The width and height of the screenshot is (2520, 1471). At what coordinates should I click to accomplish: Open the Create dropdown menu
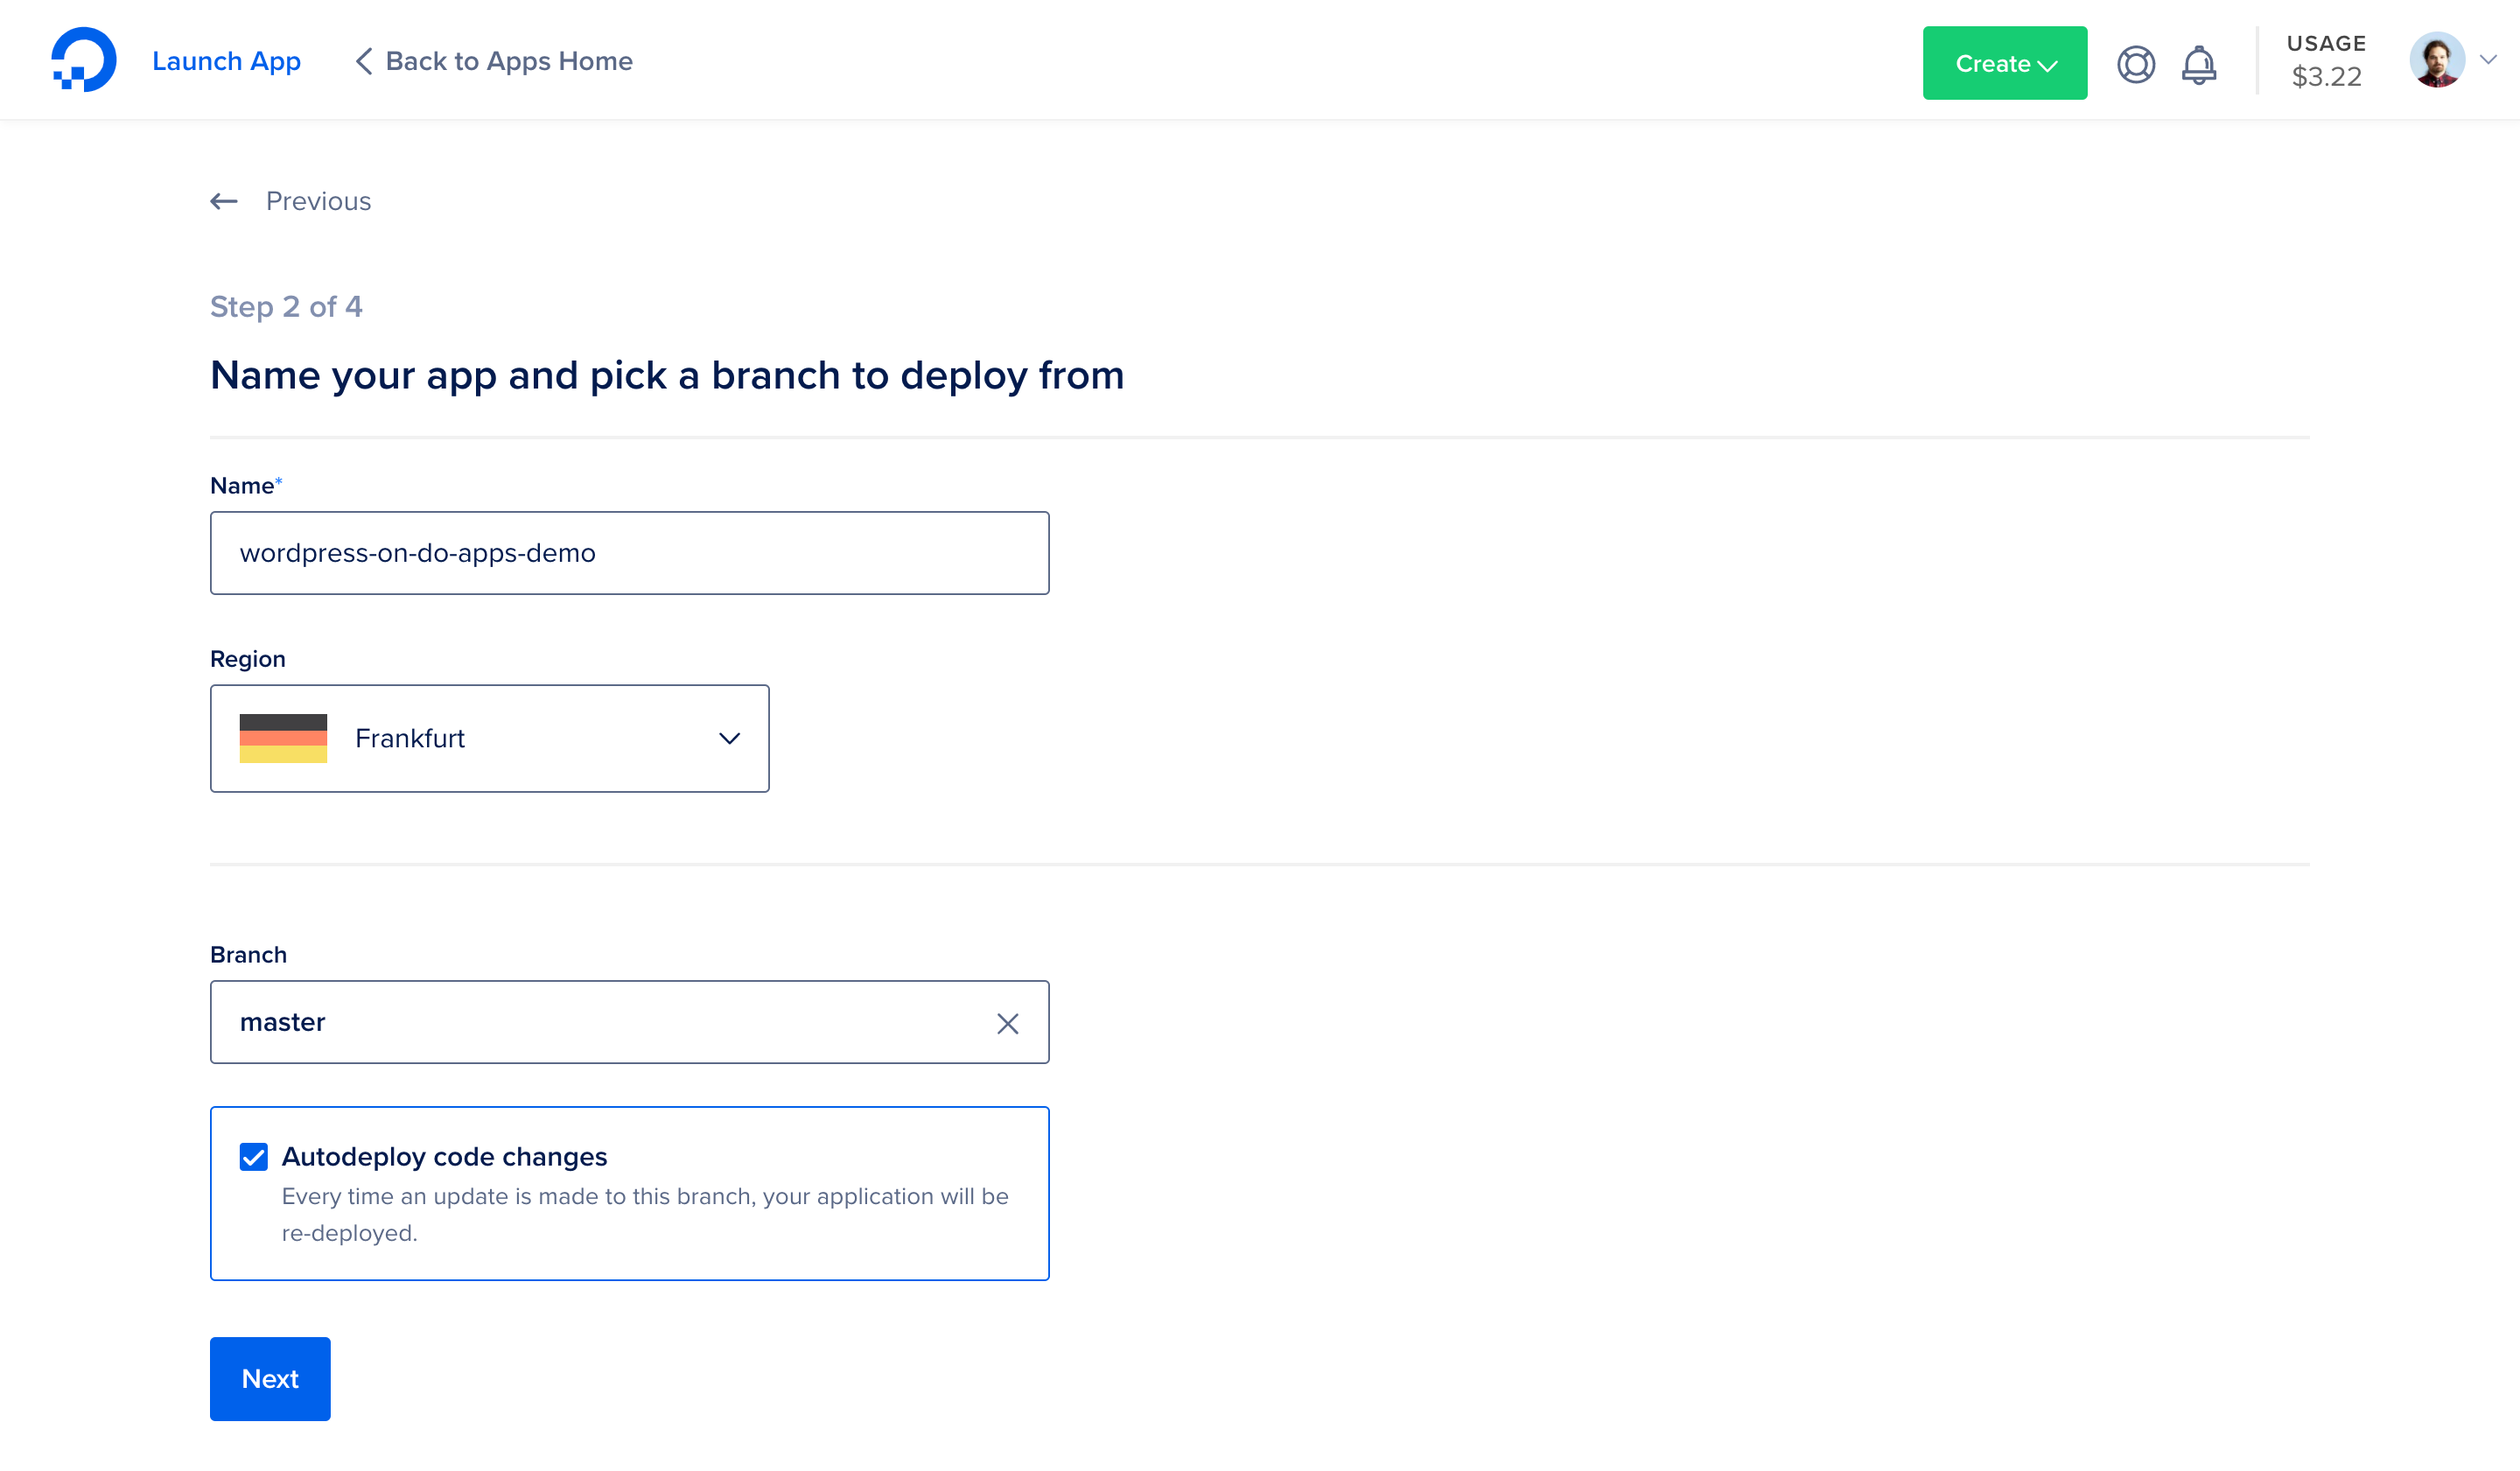coord(2004,63)
